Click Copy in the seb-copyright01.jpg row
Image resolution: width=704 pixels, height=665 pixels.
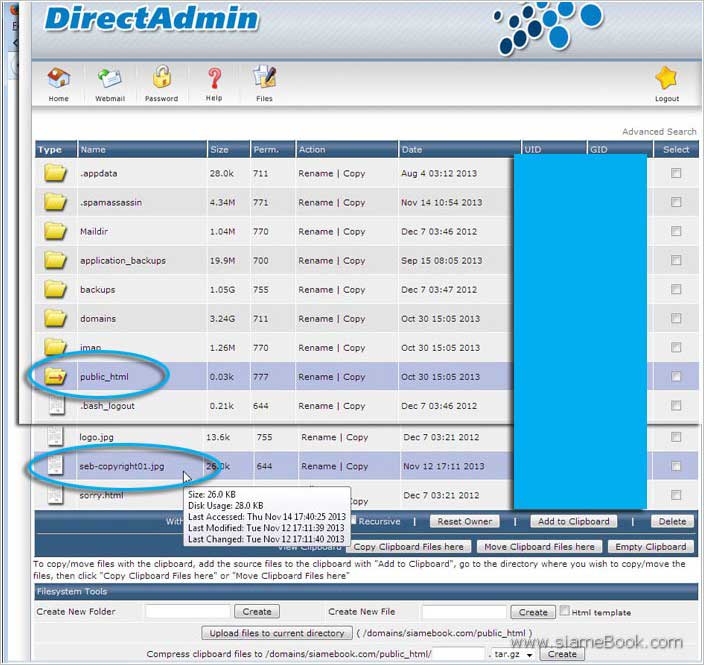pos(357,466)
